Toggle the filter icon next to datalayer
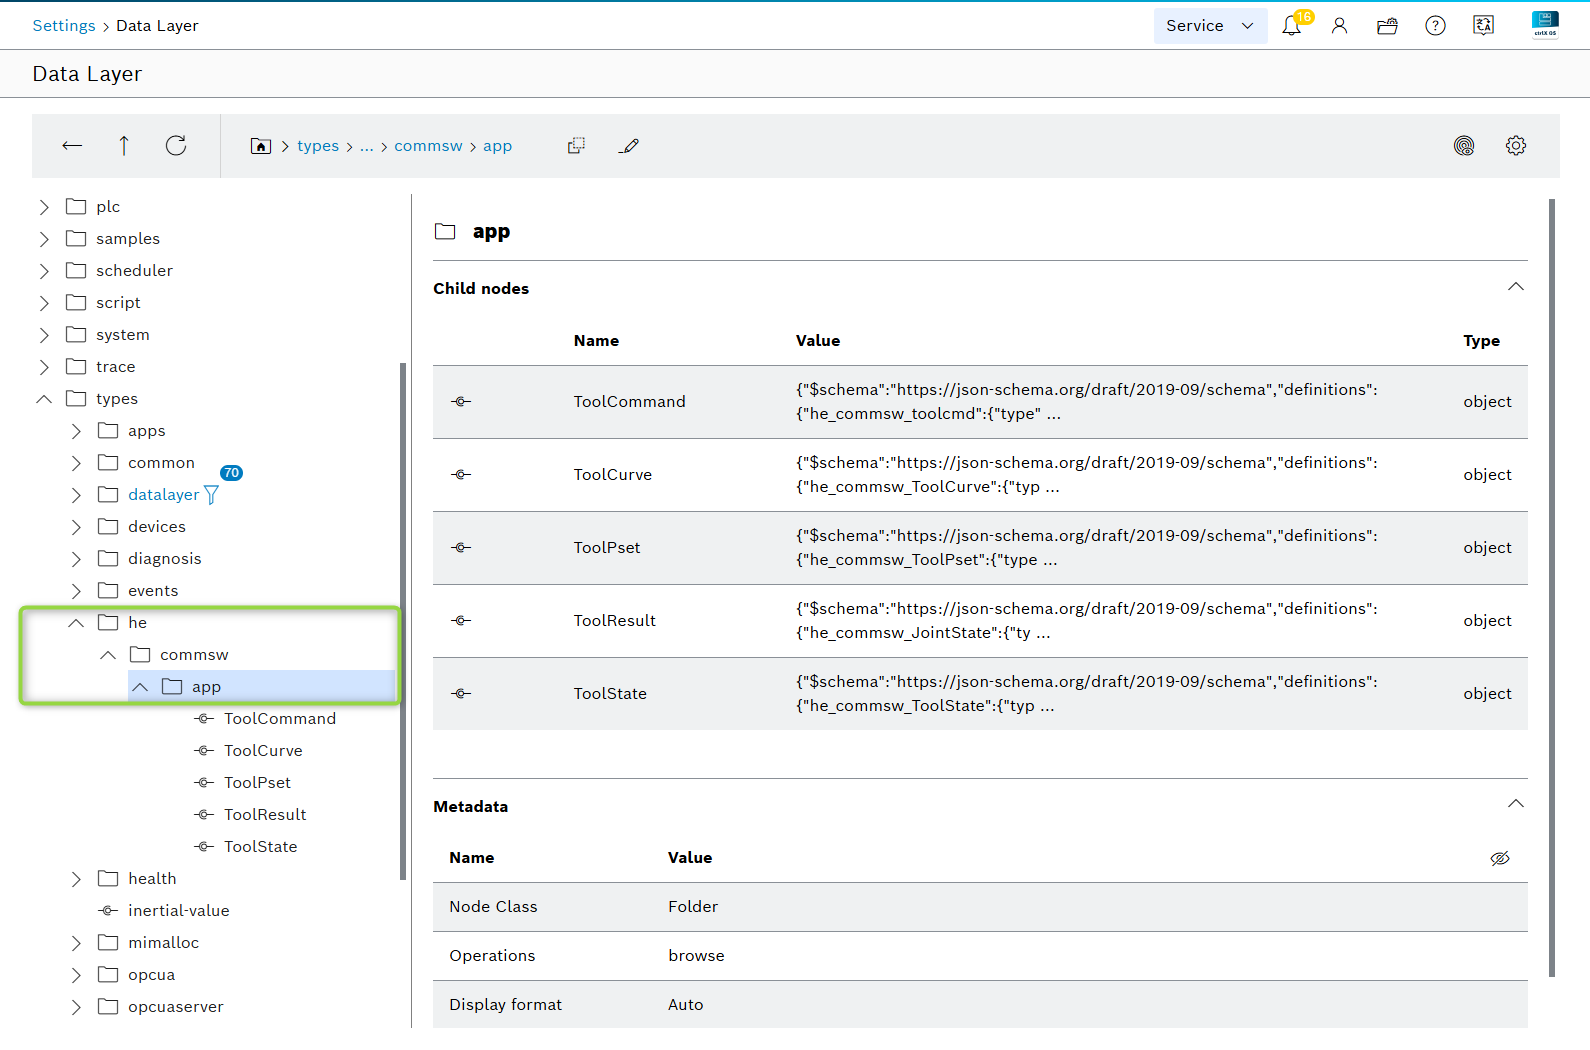Viewport: 1590px width, 1050px height. tap(211, 495)
